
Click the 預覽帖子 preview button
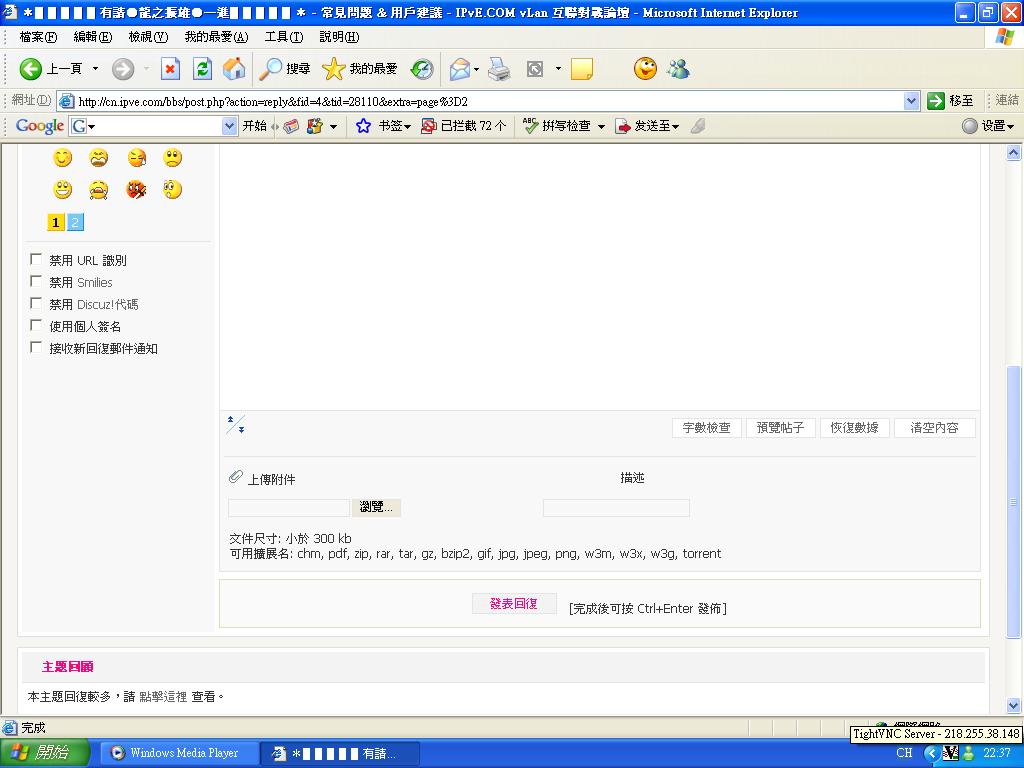pyautogui.click(x=780, y=428)
